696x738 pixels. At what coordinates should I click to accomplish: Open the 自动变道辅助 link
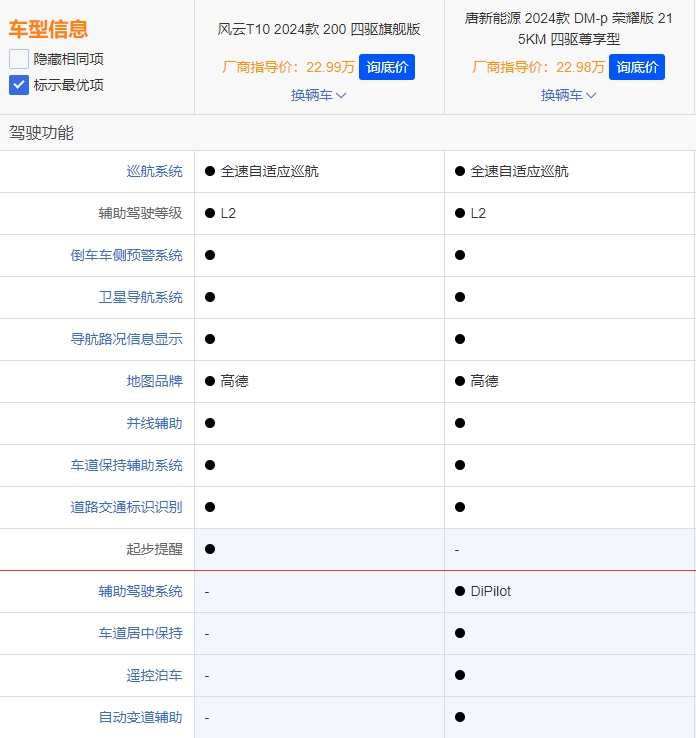[140, 717]
